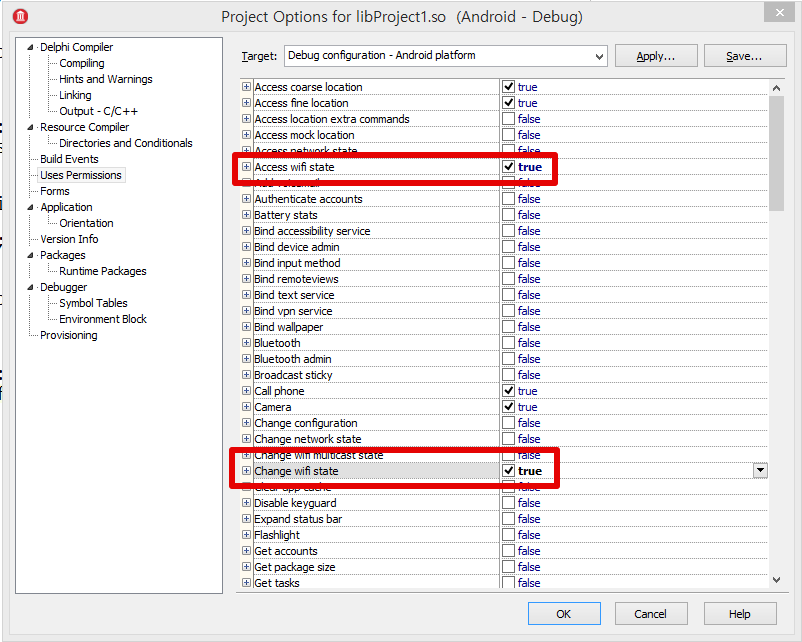Uncheck Access wifi state checkbox
Image resolution: width=802 pixels, height=642 pixels.
click(508, 167)
